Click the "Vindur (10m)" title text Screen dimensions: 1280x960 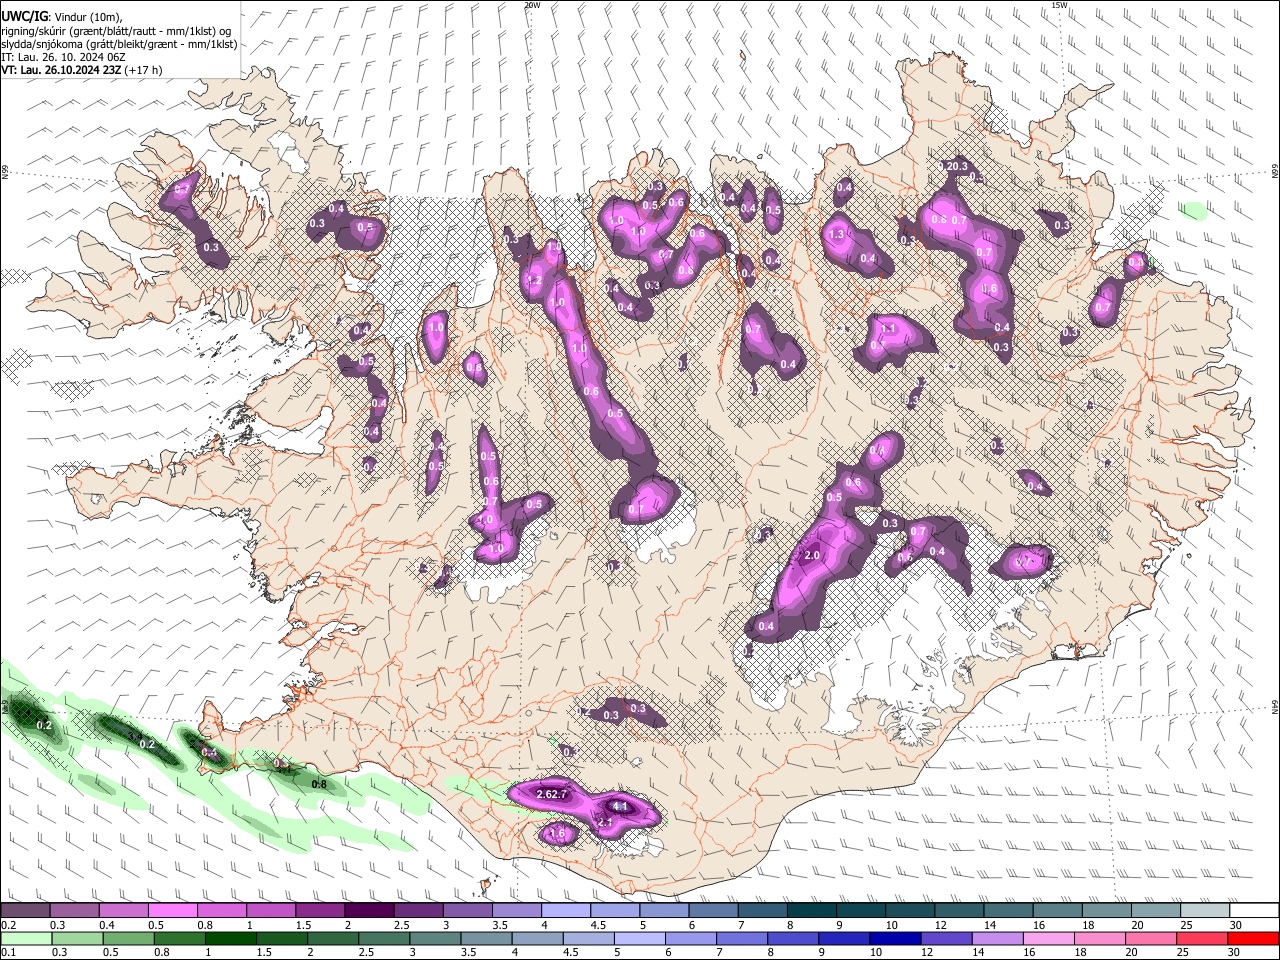[x=89, y=17]
